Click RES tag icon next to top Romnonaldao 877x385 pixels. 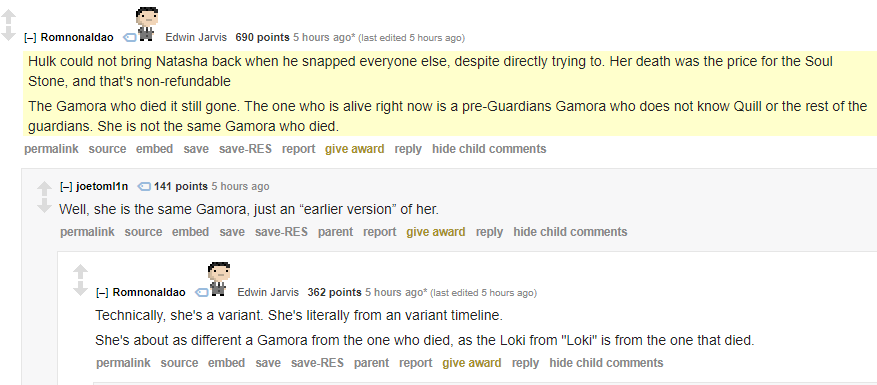(x=129, y=37)
